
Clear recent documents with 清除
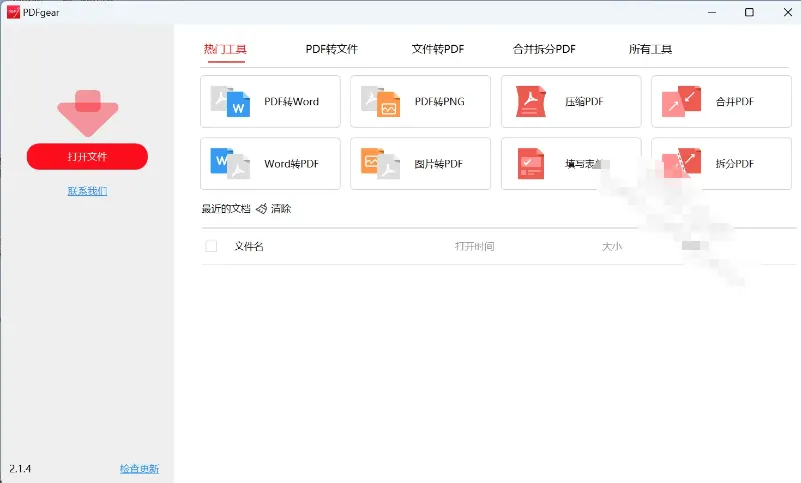pyautogui.click(x=281, y=209)
